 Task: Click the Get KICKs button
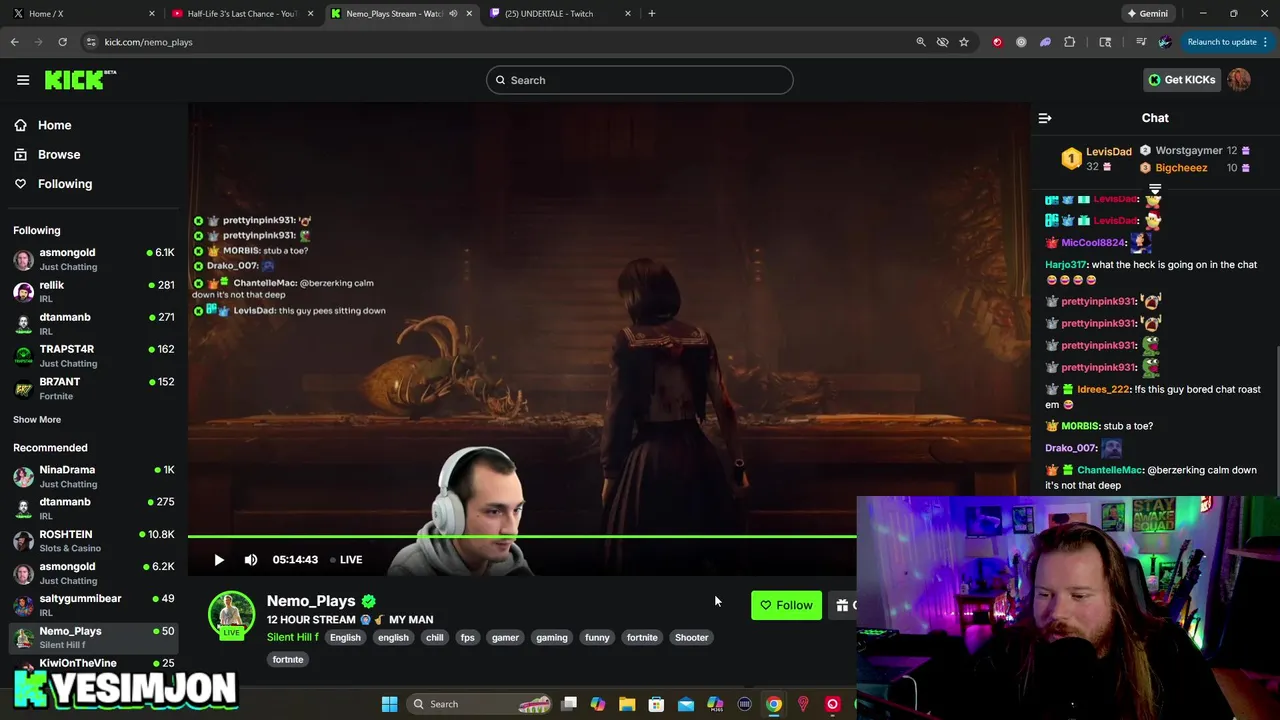tap(1181, 80)
